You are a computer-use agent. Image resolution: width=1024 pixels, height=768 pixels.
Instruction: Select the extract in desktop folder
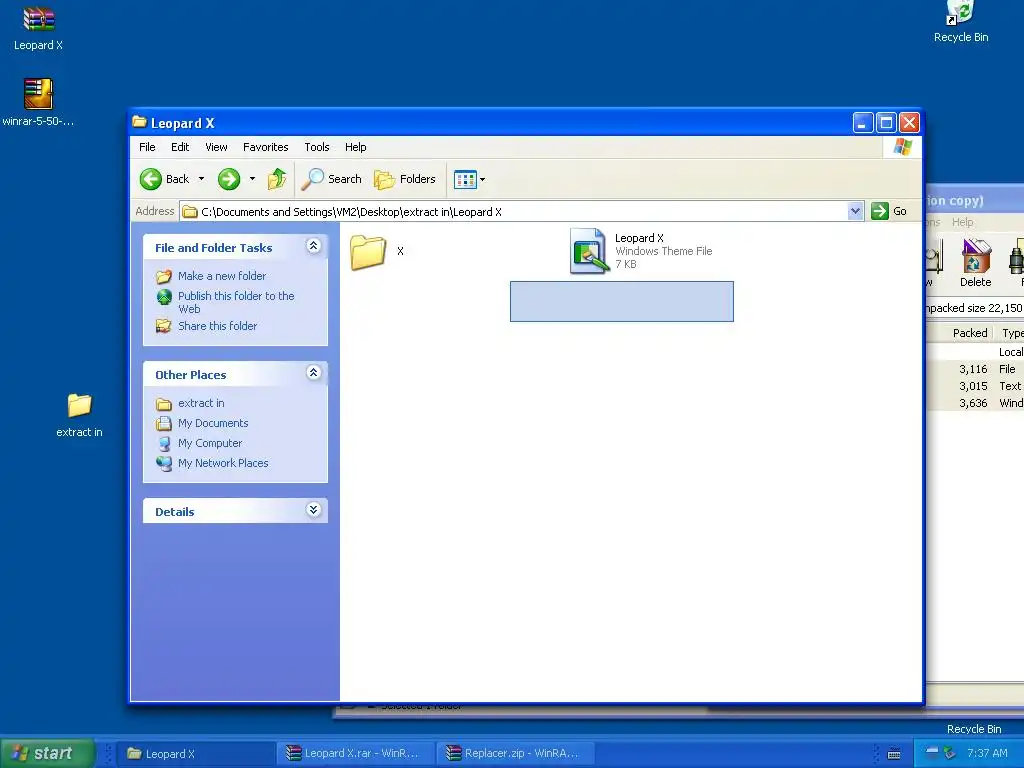[79, 415]
